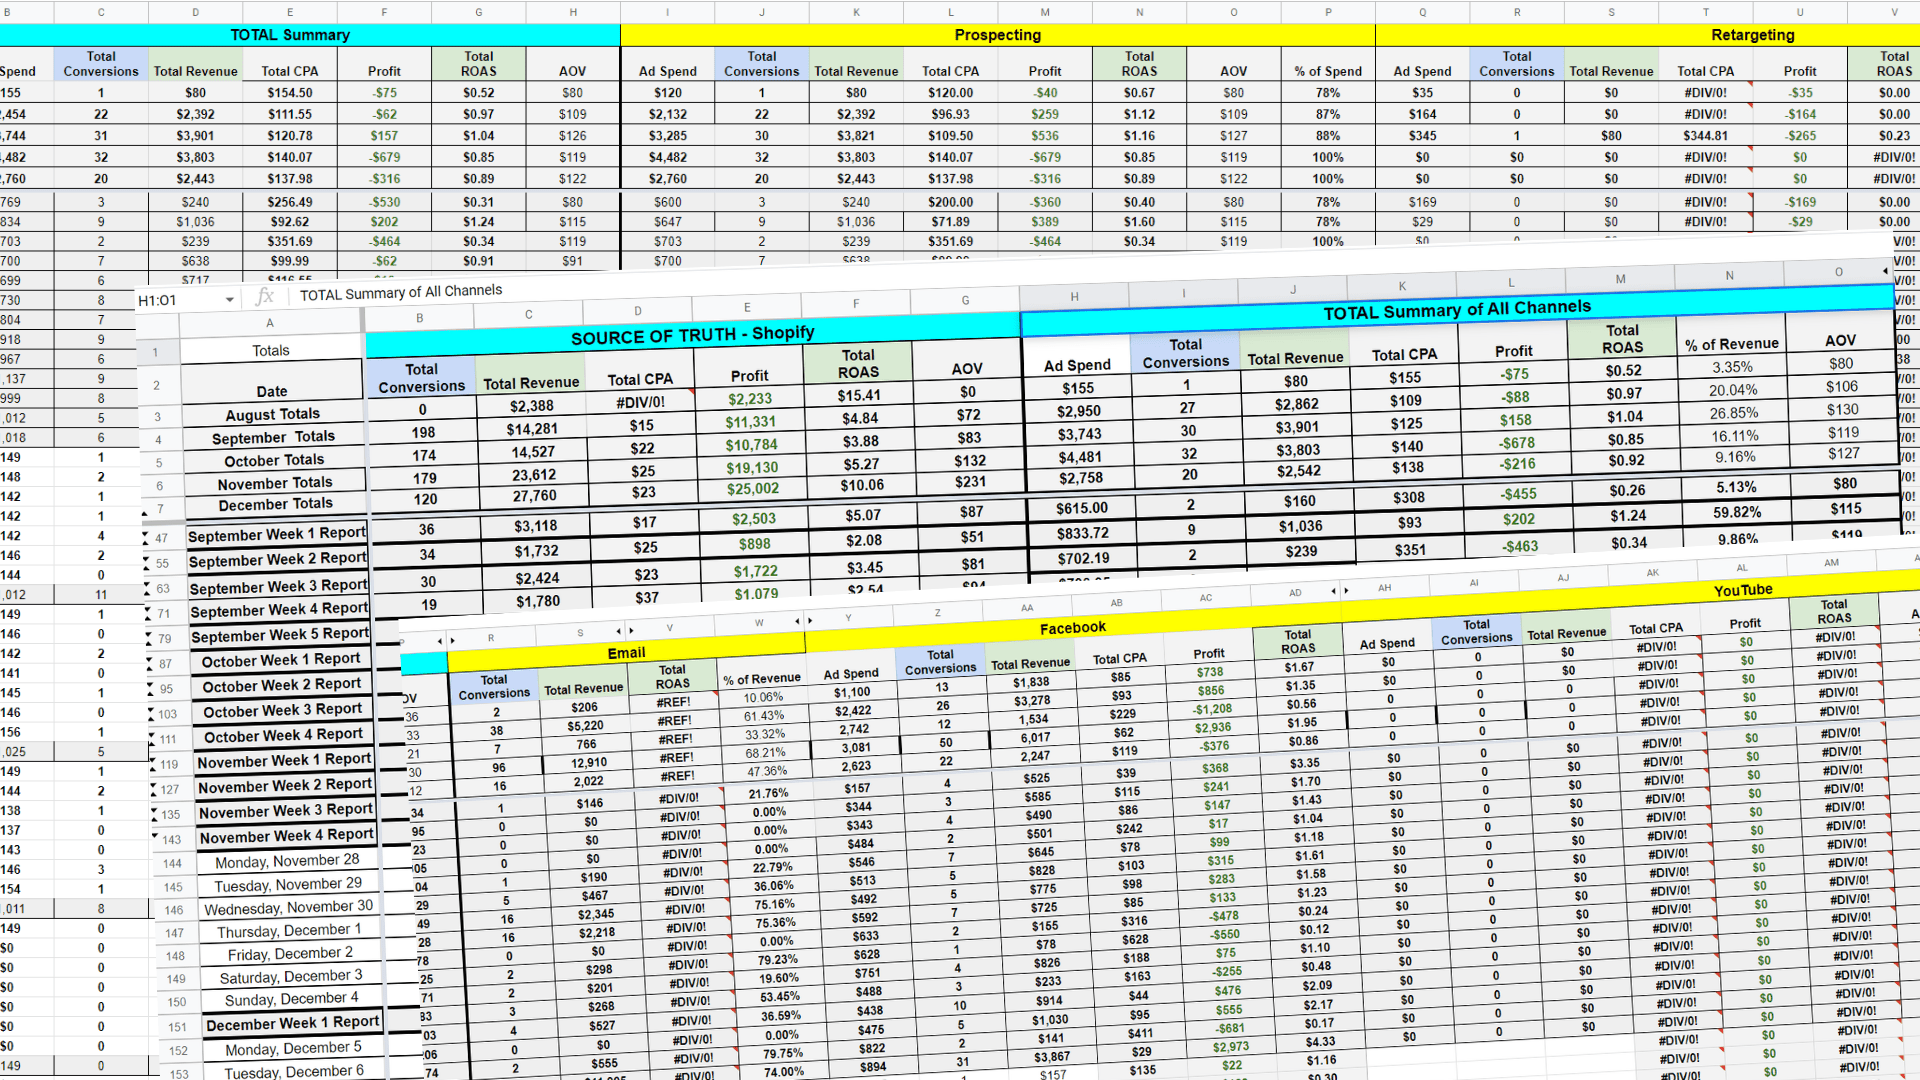Unhide rows using arrows beside row 87
This screenshot has width=1920, height=1080.
pos(150,662)
